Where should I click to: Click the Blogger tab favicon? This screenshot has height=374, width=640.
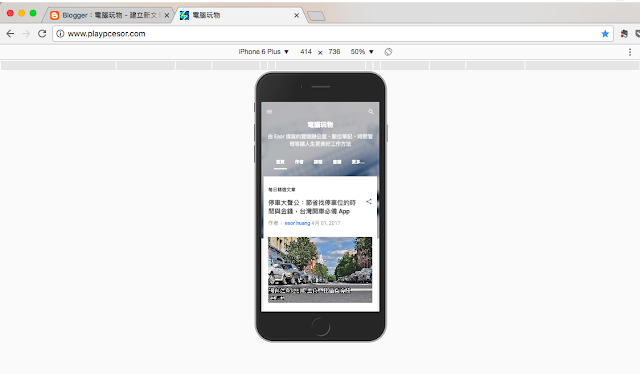(54, 16)
